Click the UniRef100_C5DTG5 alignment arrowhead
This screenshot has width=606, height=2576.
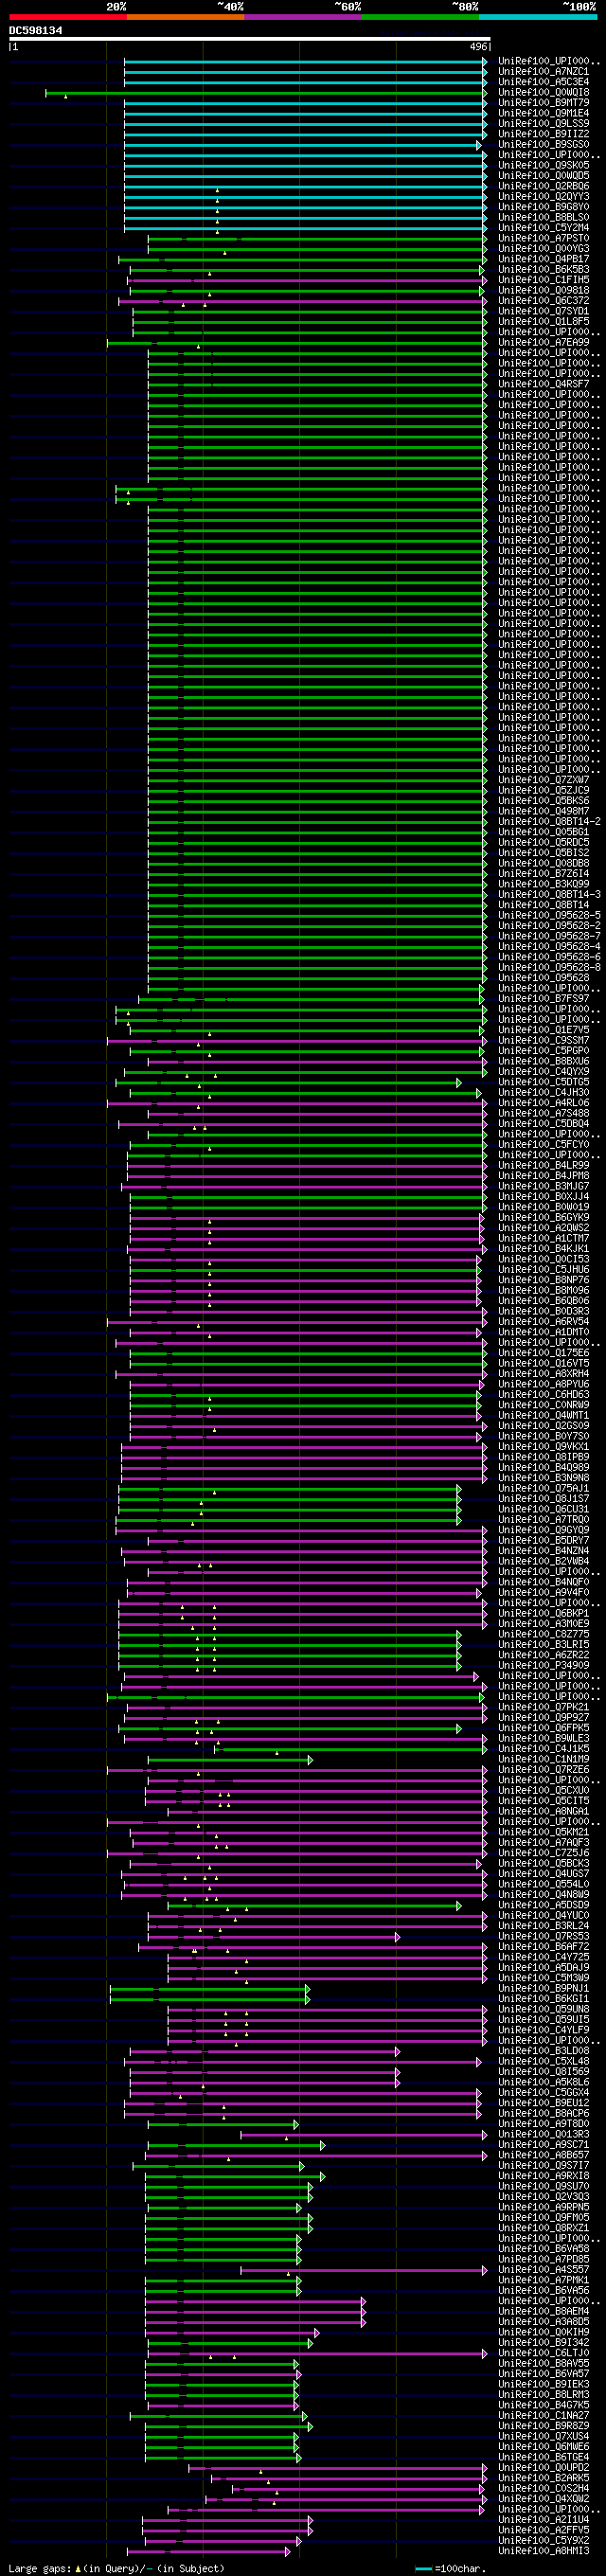coord(459,1082)
